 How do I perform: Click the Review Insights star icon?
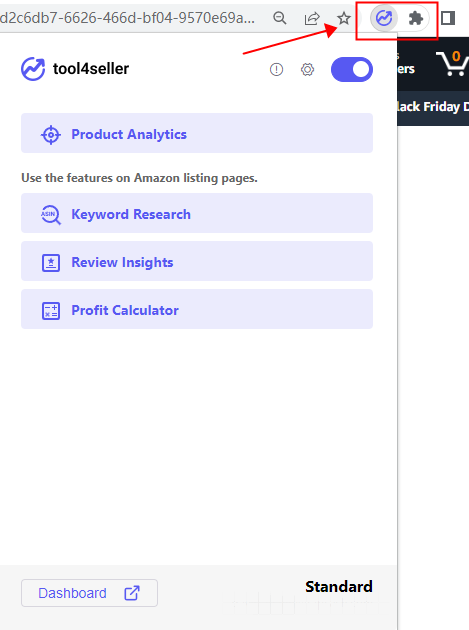[51, 263]
